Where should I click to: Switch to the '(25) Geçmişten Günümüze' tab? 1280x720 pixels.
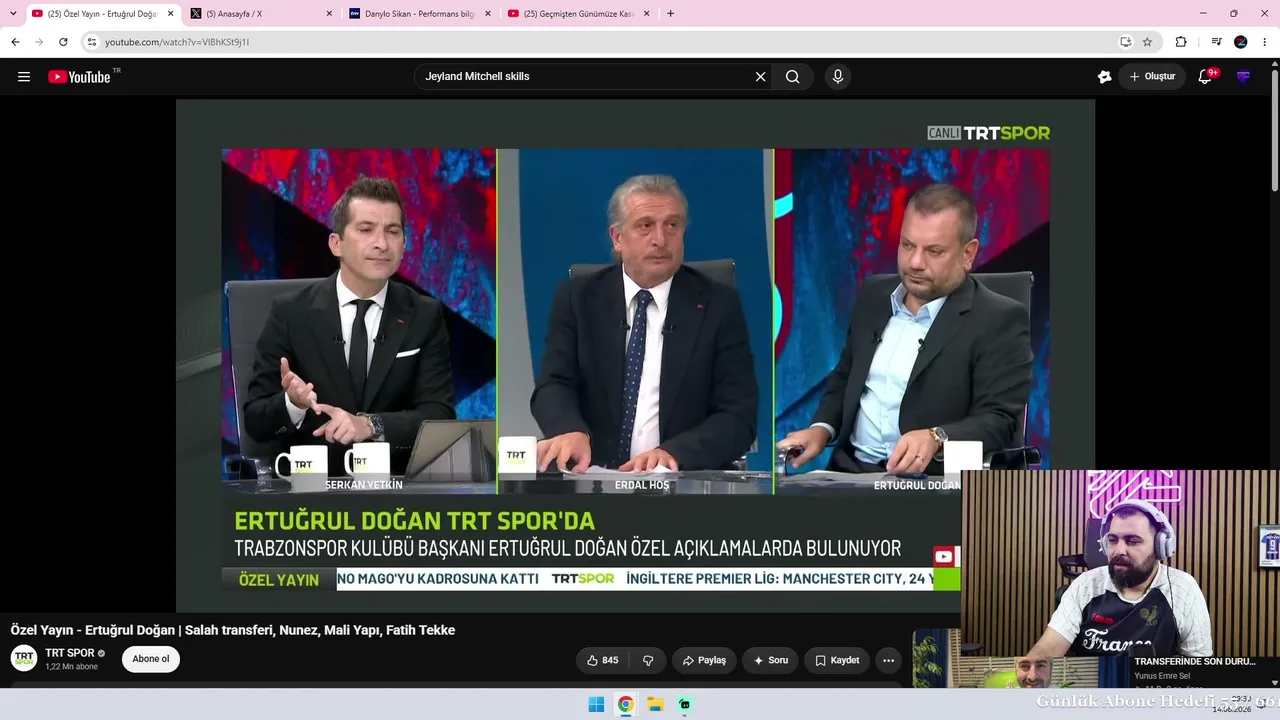pos(578,14)
